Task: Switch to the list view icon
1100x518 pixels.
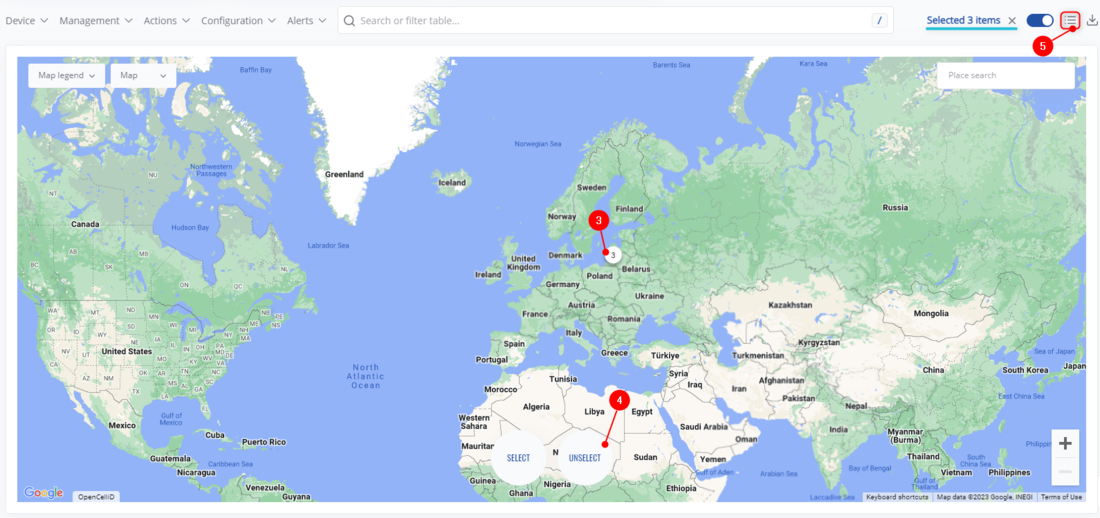Action: (1070, 20)
